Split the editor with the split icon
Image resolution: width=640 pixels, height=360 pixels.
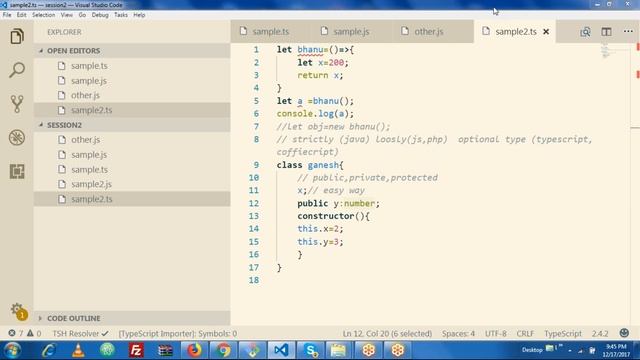tap(607, 32)
